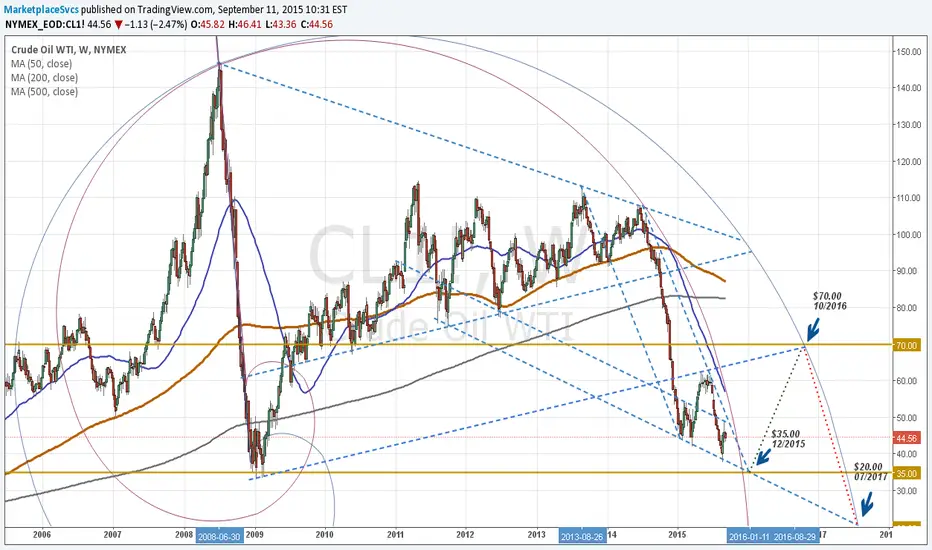Click the NYMEX_EOD:CL1! symbol label

point(44,24)
